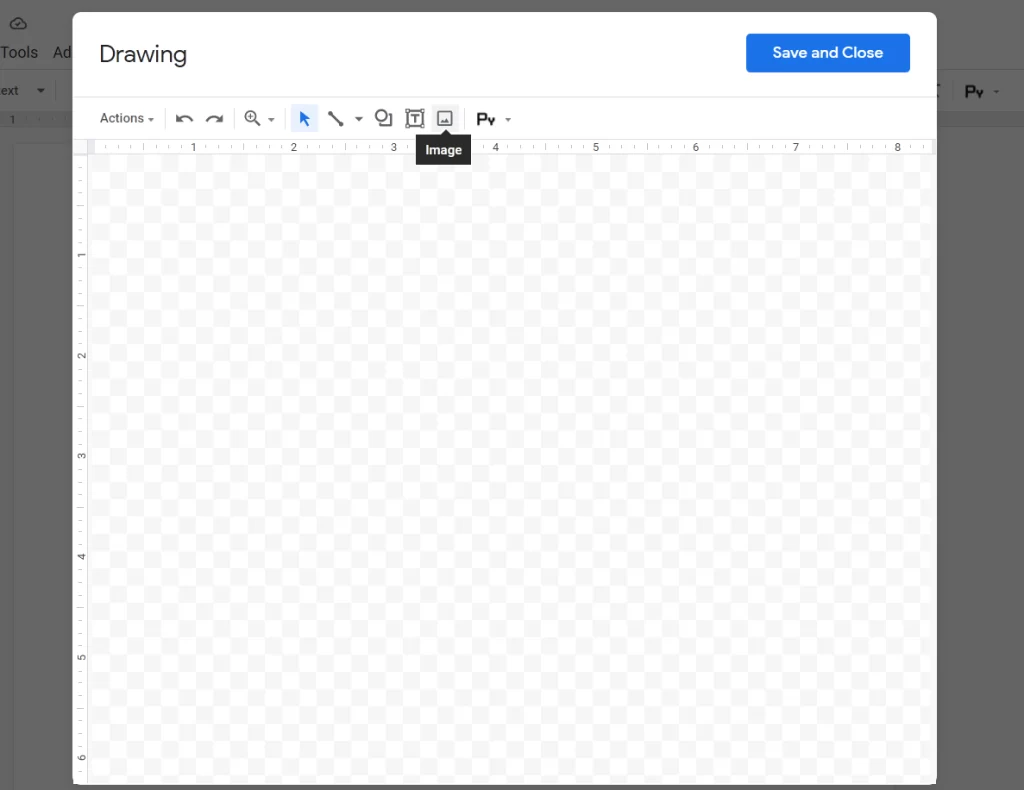Expand the Zoom dropdown arrow

(272, 119)
